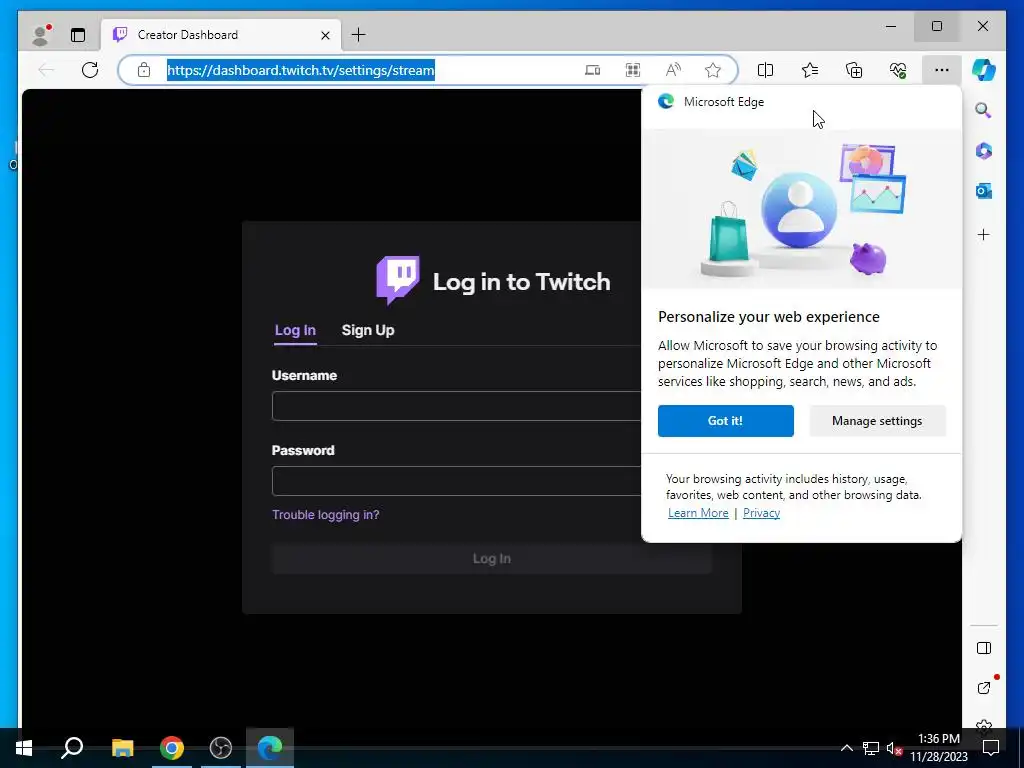Open the Copilot sidebar icon
Image resolution: width=1024 pixels, height=768 pixels.
(x=984, y=70)
